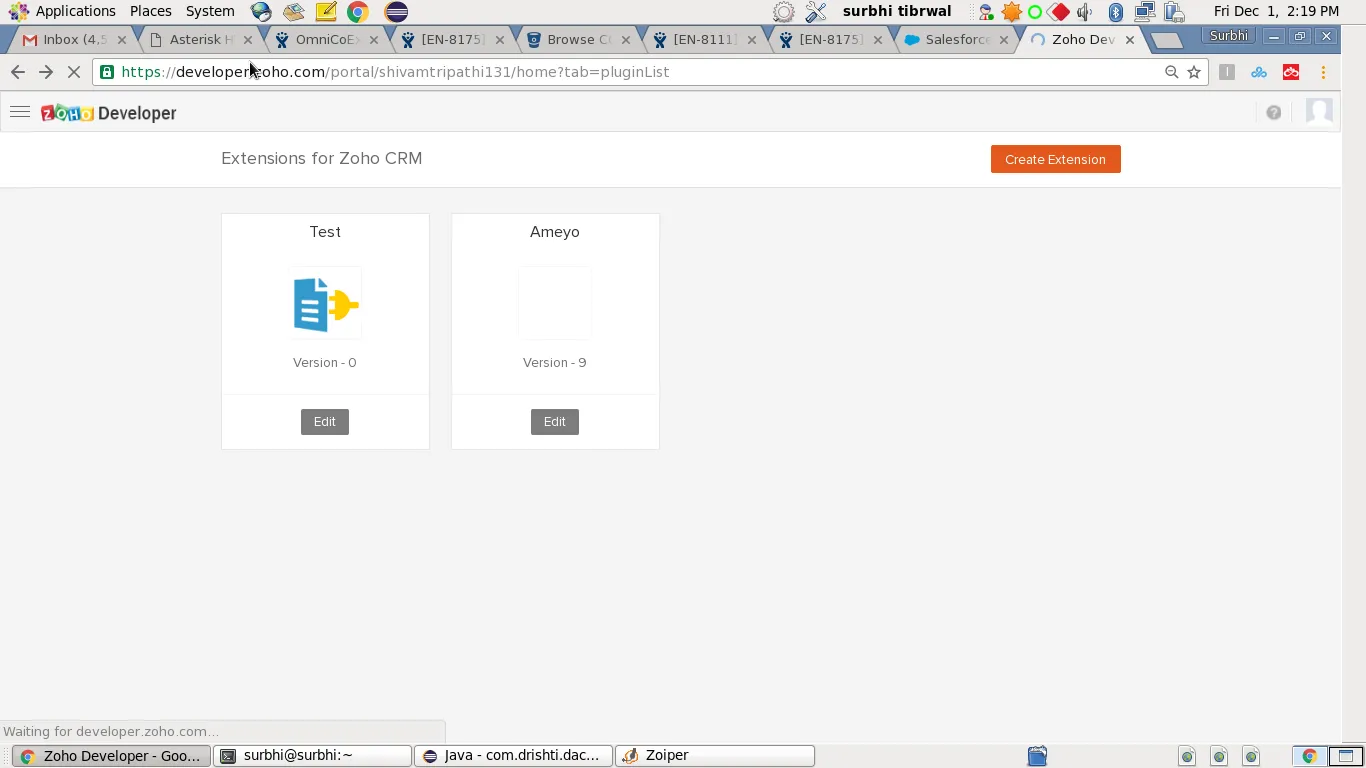The width and height of the screenshot is (1366, 768).
Task: Switch to the Browse browser tab
Action: click(578, 40)
